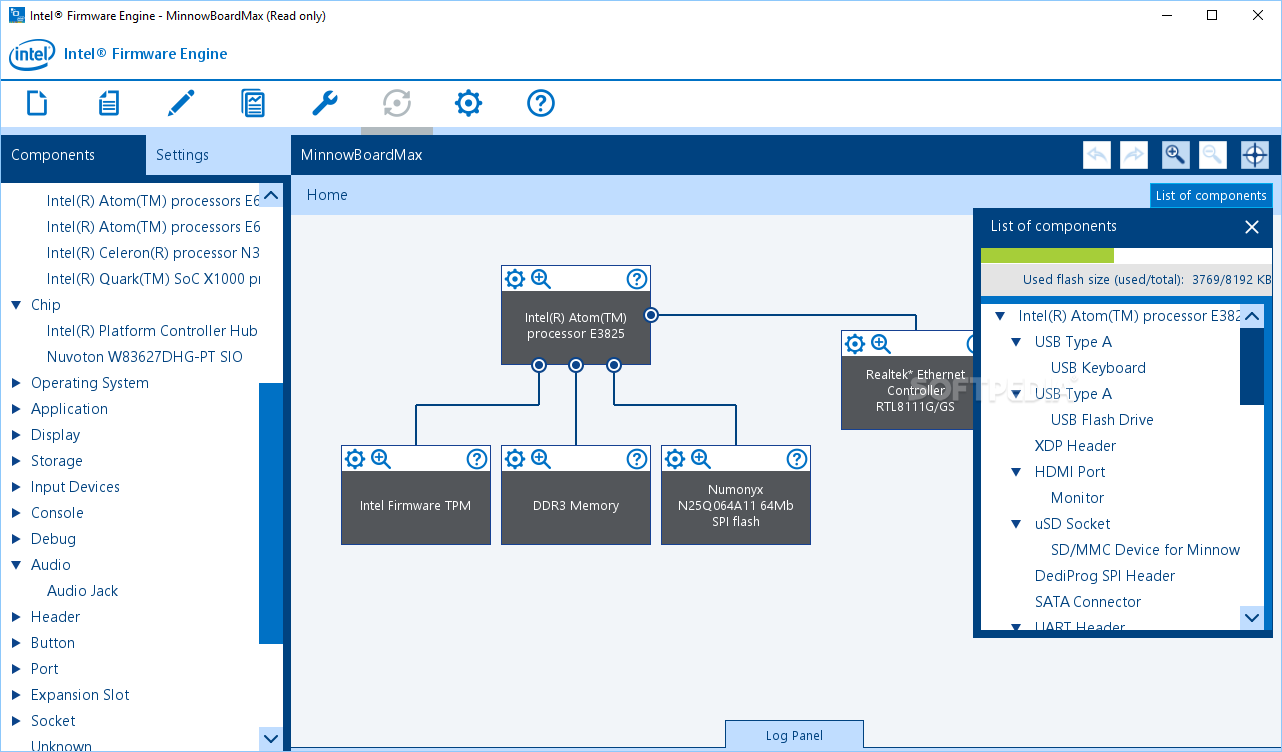
Task: Click the greyed refresh/update toolbar icon
Action: tap(397, 103)
